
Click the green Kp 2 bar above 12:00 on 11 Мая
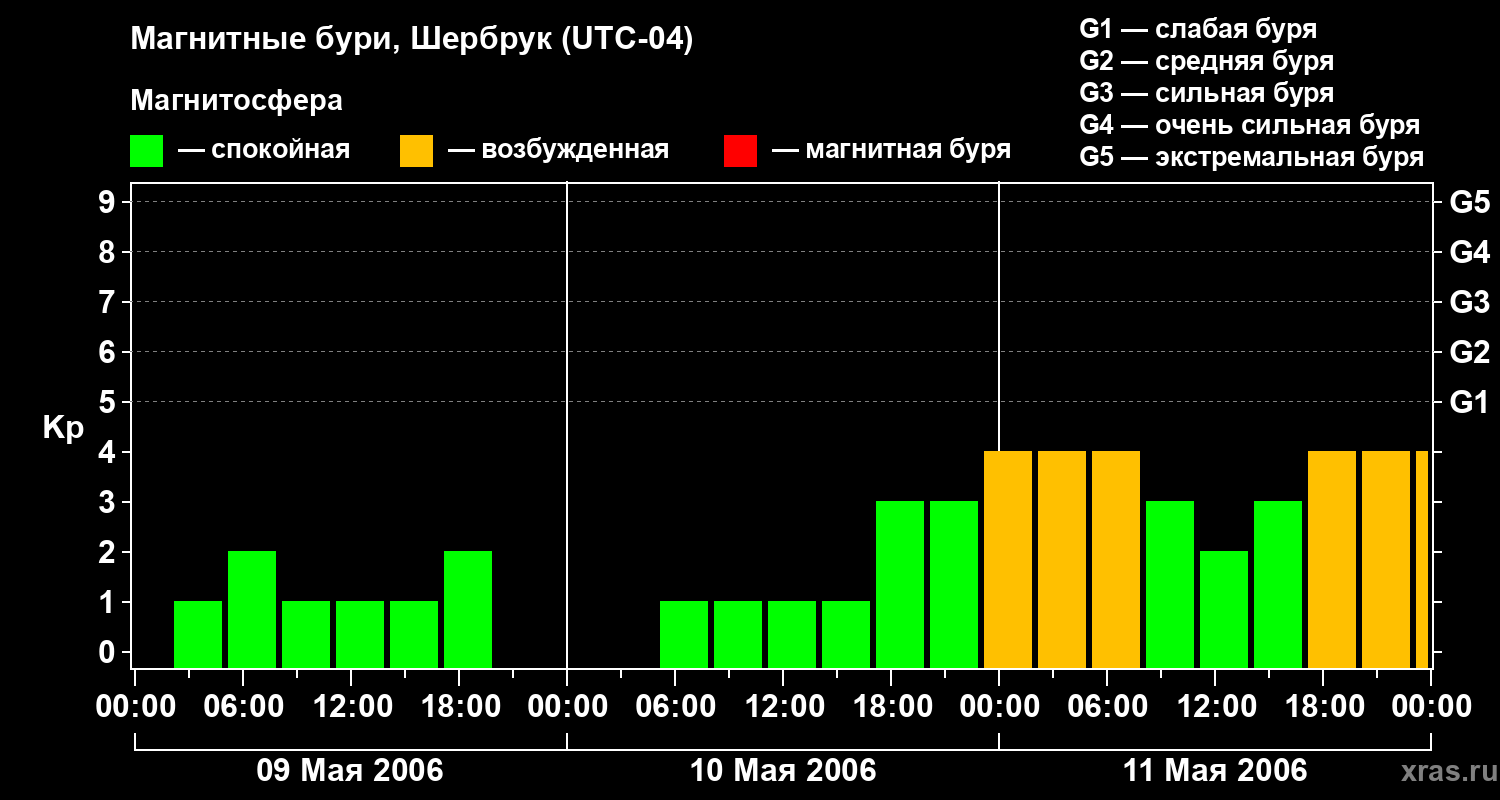(1224, 609)
